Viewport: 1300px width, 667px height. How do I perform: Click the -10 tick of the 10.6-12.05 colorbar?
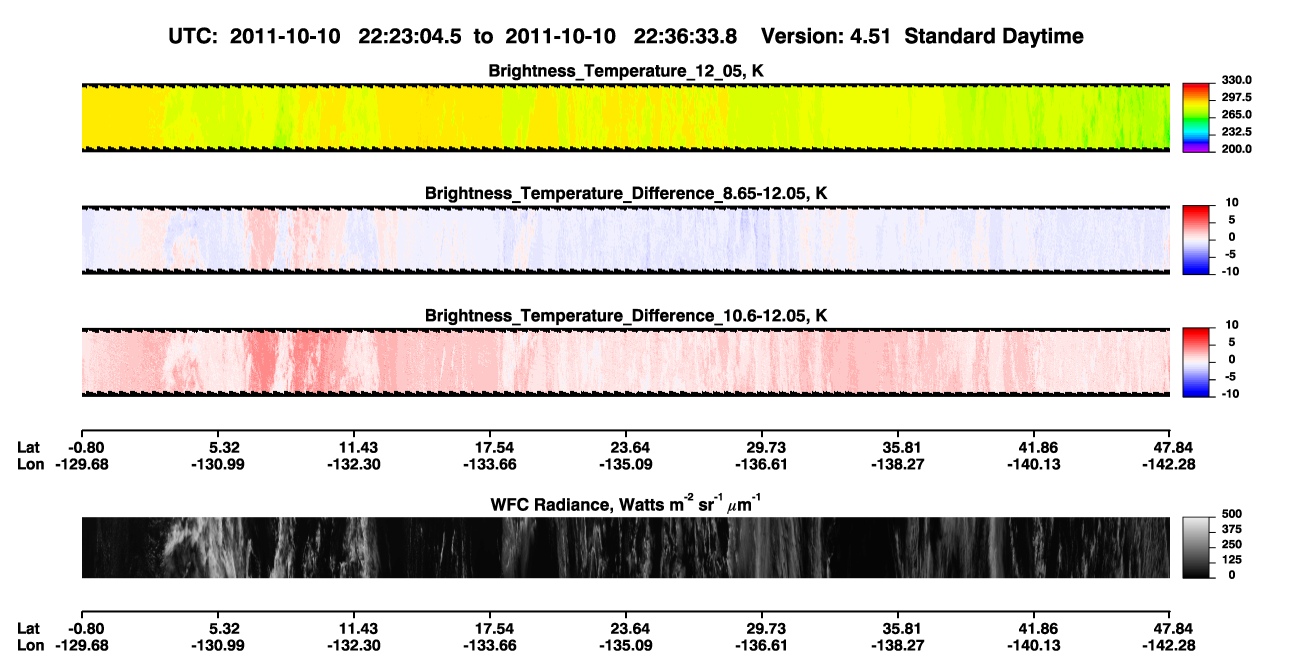[1231, 394]
